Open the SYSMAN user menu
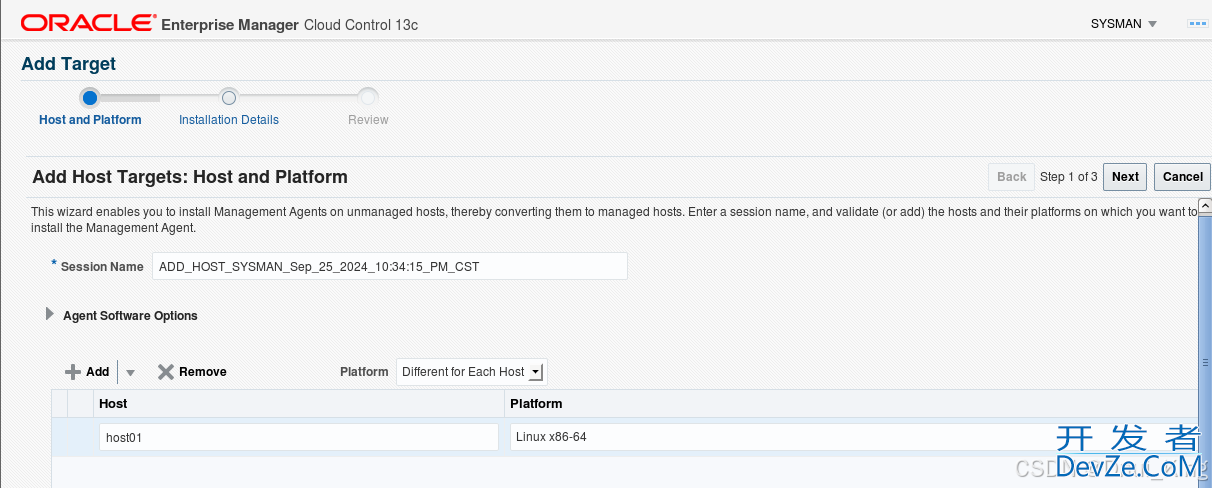This screenshot has width=1212, height=488. [1124, 24]
